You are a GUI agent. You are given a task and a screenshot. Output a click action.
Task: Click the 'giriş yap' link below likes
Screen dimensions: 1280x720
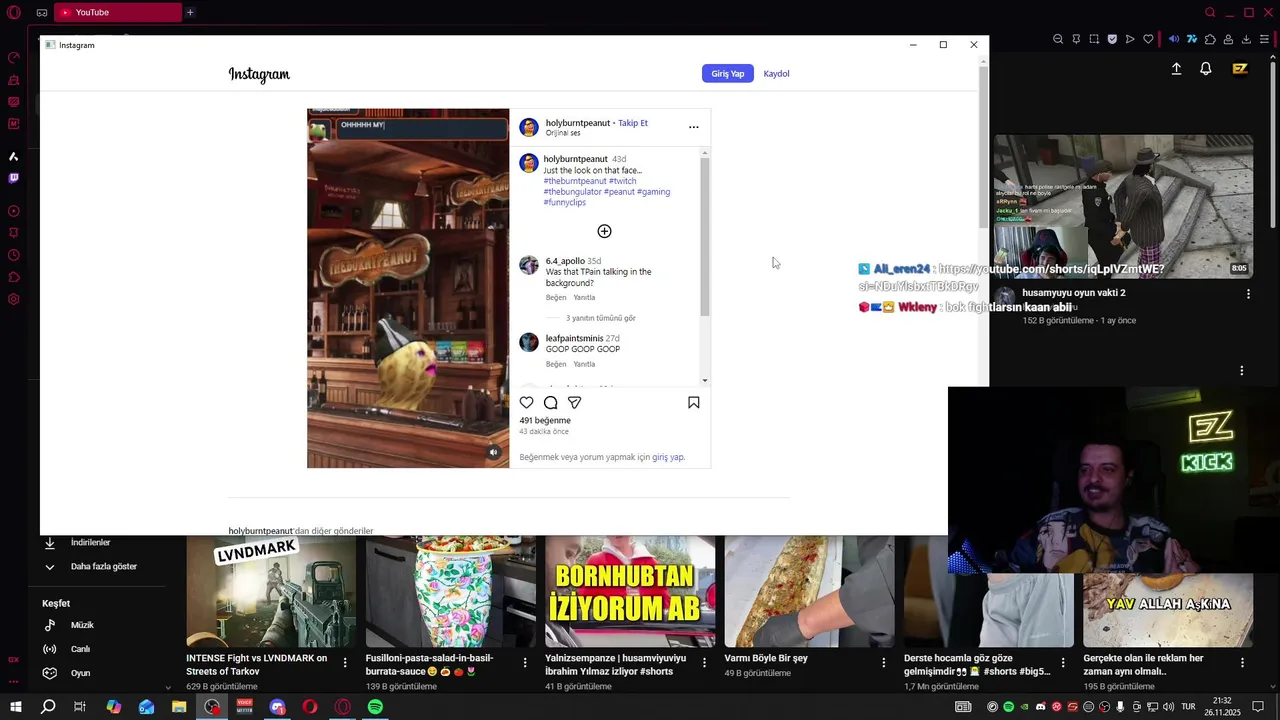pyautogui.click(x=668, y=457)
